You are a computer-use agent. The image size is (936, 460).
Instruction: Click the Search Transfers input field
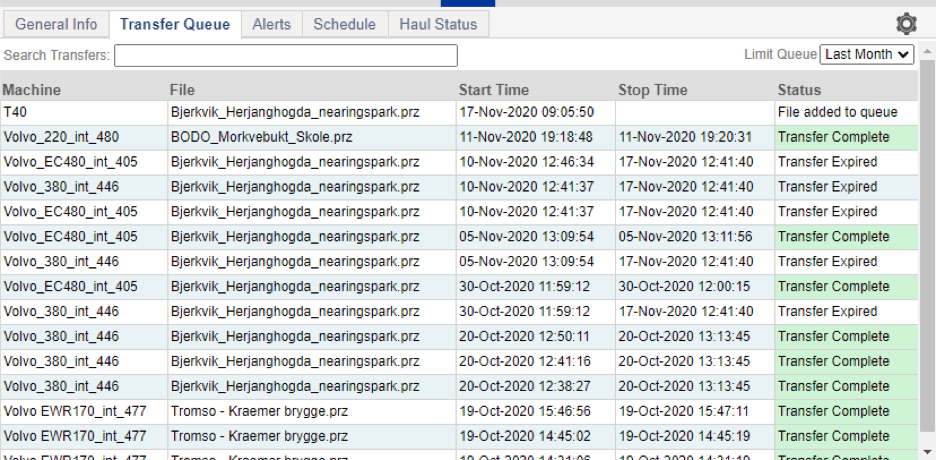286,55
